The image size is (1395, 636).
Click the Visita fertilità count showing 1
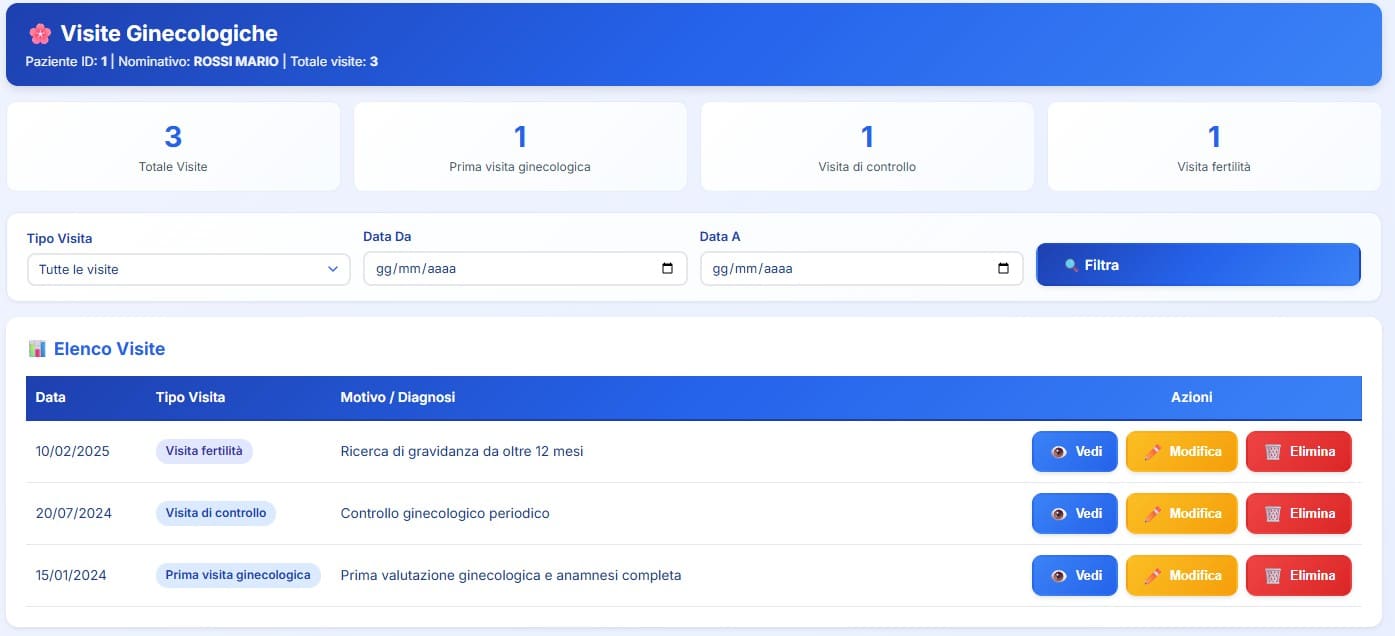tap(1213, 136)
